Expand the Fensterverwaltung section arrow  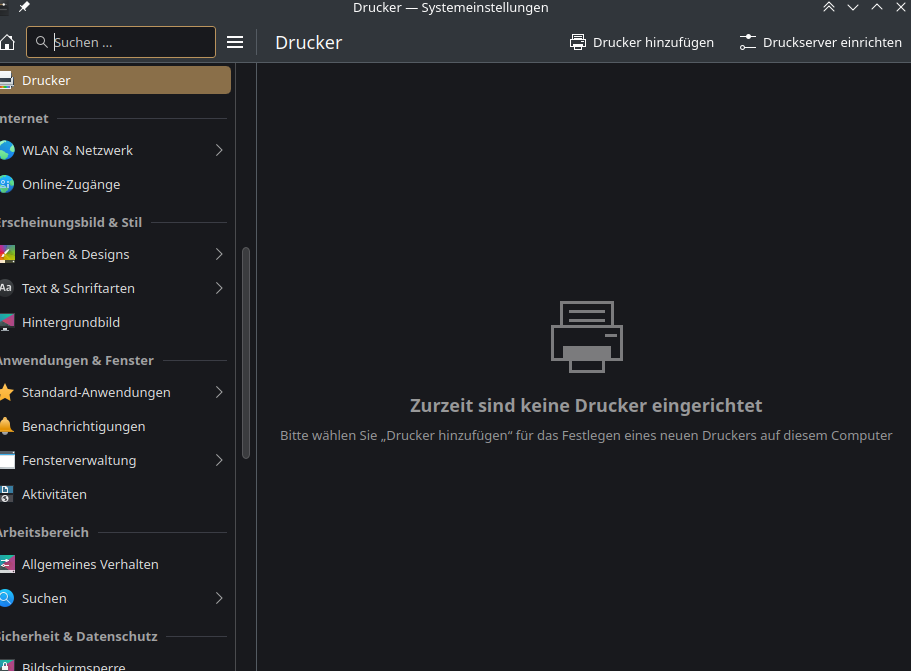pos(218,460)
